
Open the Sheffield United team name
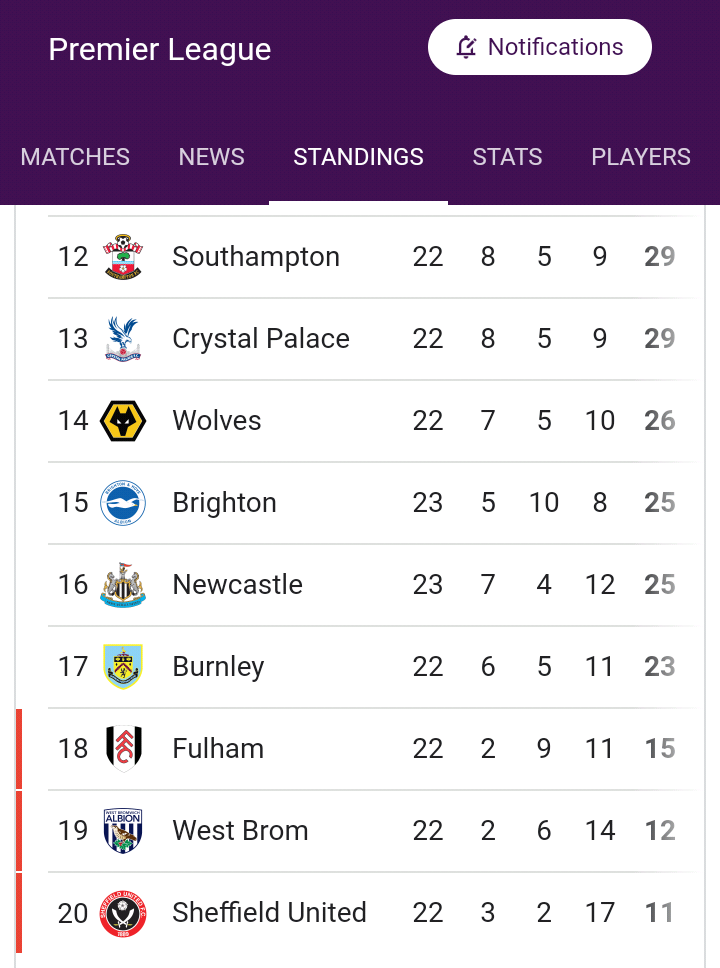[x=269, y=912]
